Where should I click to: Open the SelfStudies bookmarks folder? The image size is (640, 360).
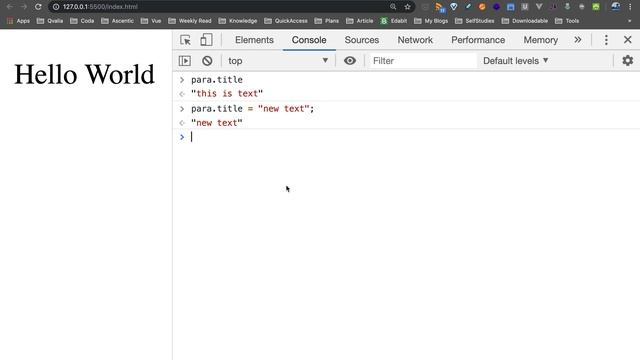pyautogui.click(x=474, y=21)
